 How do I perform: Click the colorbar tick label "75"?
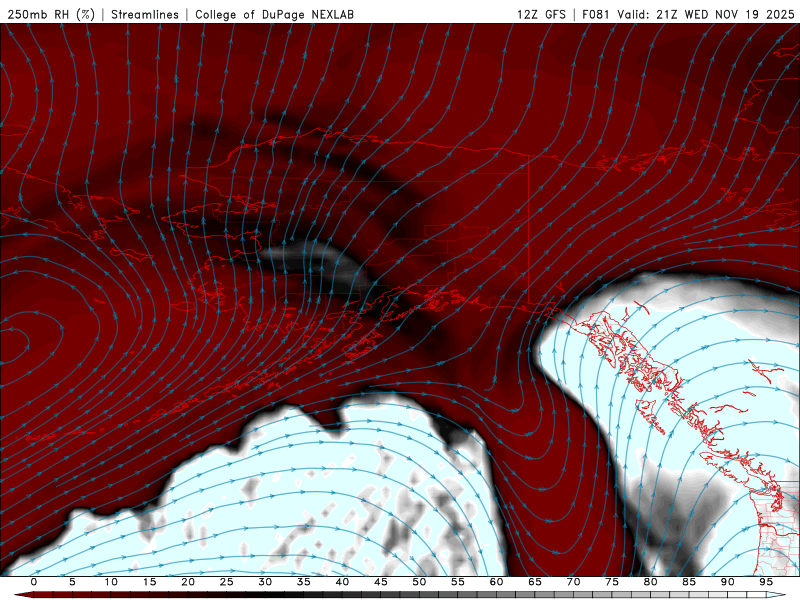[x=612, y=582]
